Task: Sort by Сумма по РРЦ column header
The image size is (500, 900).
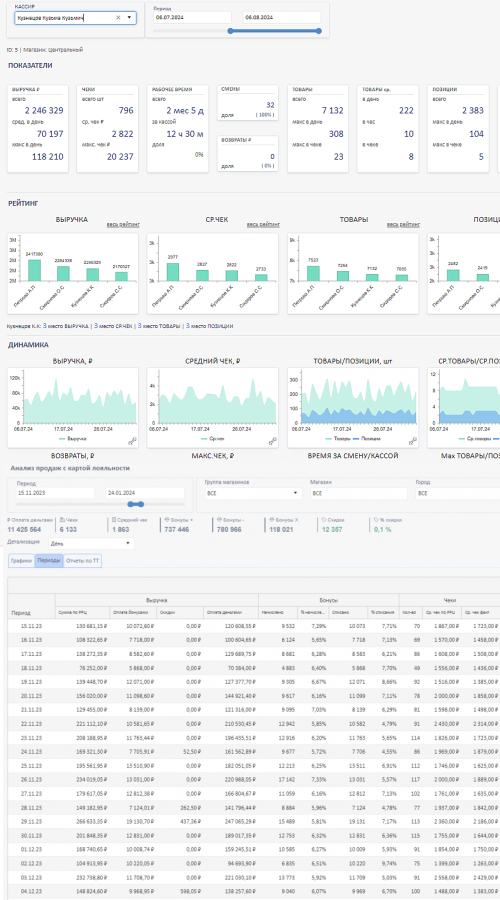Action: click(x=83, y=613)
